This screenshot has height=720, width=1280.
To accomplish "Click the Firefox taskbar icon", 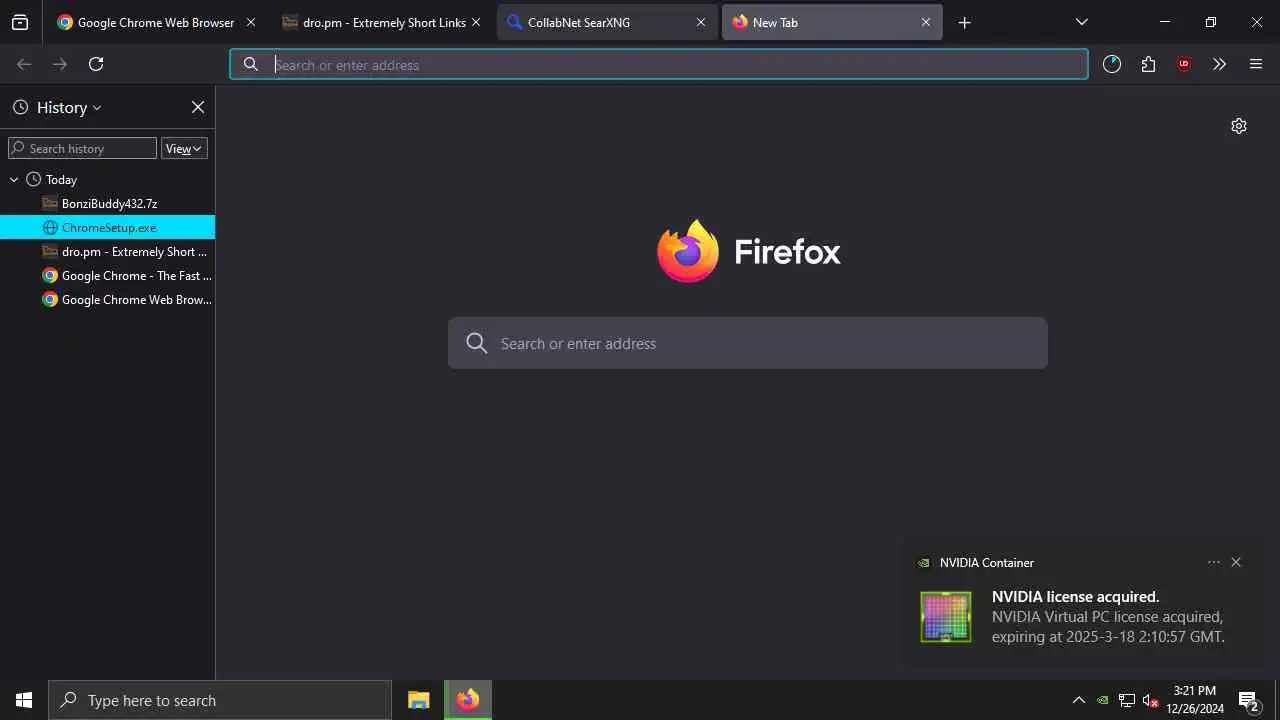I will [468, 700].
